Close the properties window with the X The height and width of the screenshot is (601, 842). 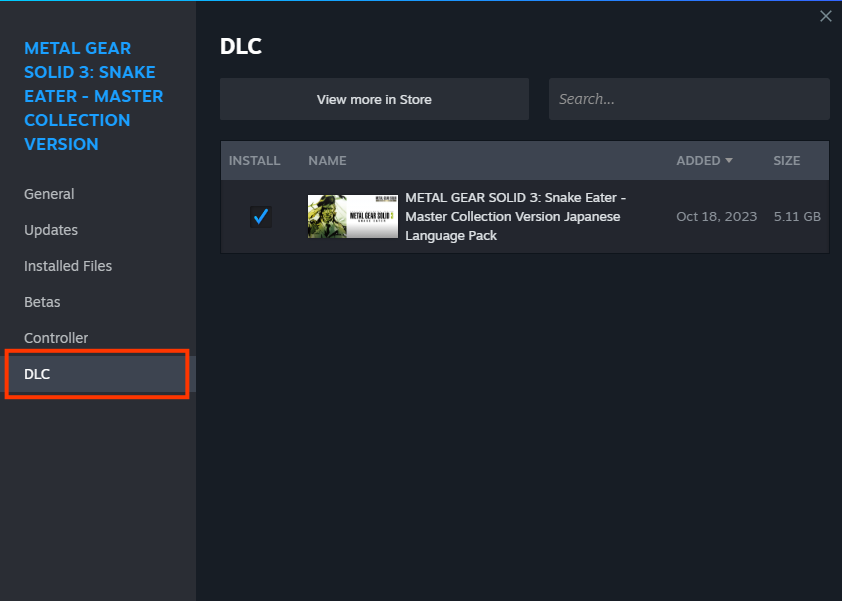[825, 16]
